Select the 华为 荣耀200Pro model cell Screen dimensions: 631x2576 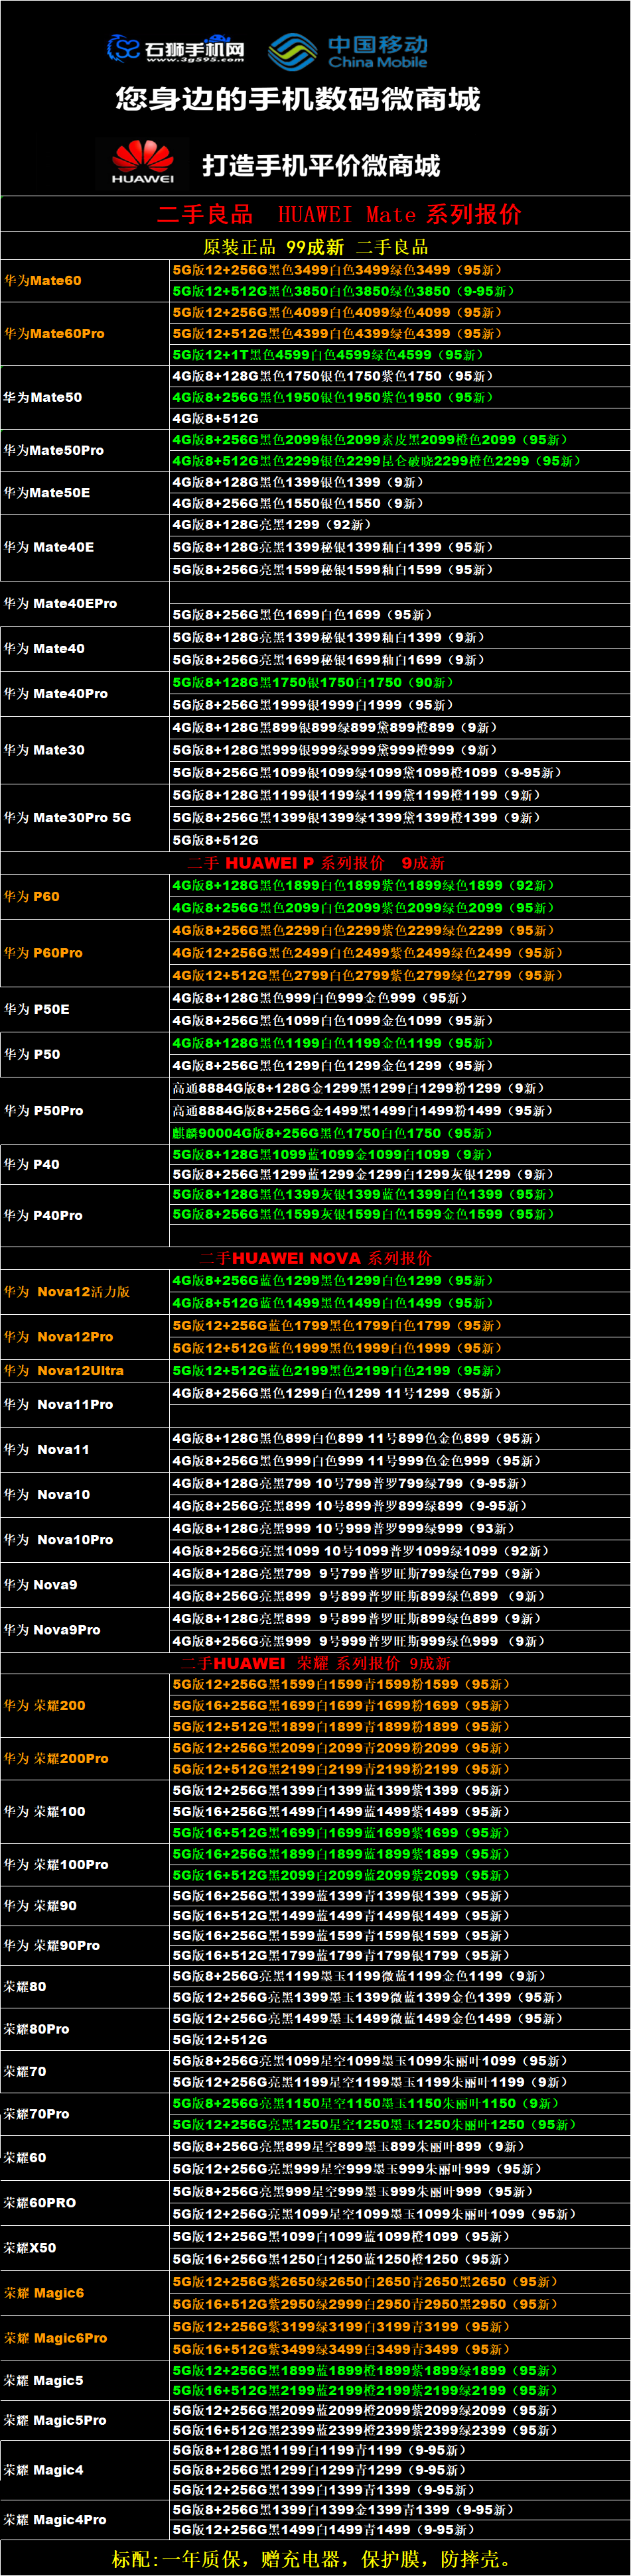tap(85, 1759)
